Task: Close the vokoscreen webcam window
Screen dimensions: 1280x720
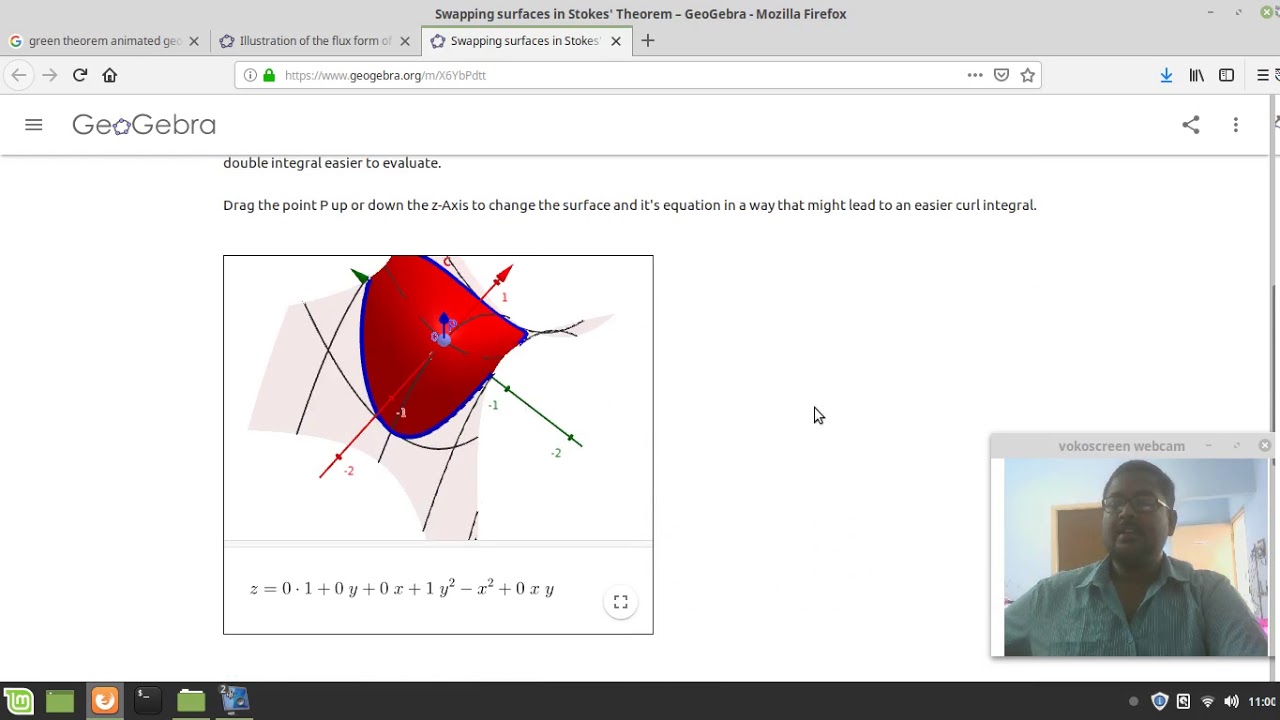Action: coord(1264,446)
